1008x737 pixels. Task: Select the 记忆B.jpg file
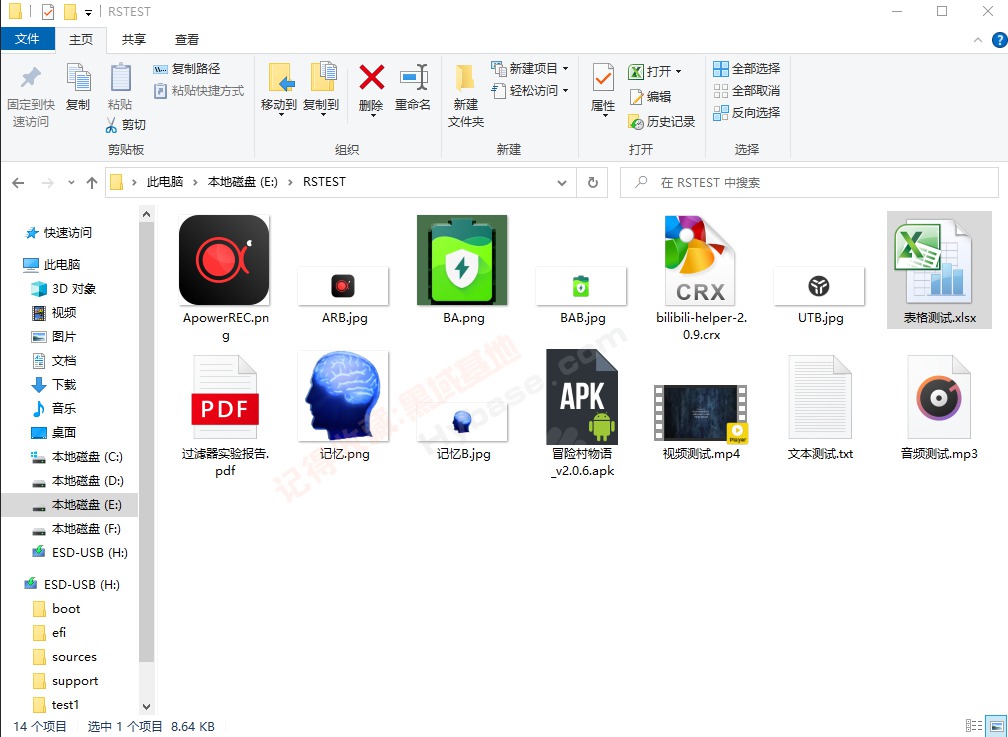(x=463, y=431)
